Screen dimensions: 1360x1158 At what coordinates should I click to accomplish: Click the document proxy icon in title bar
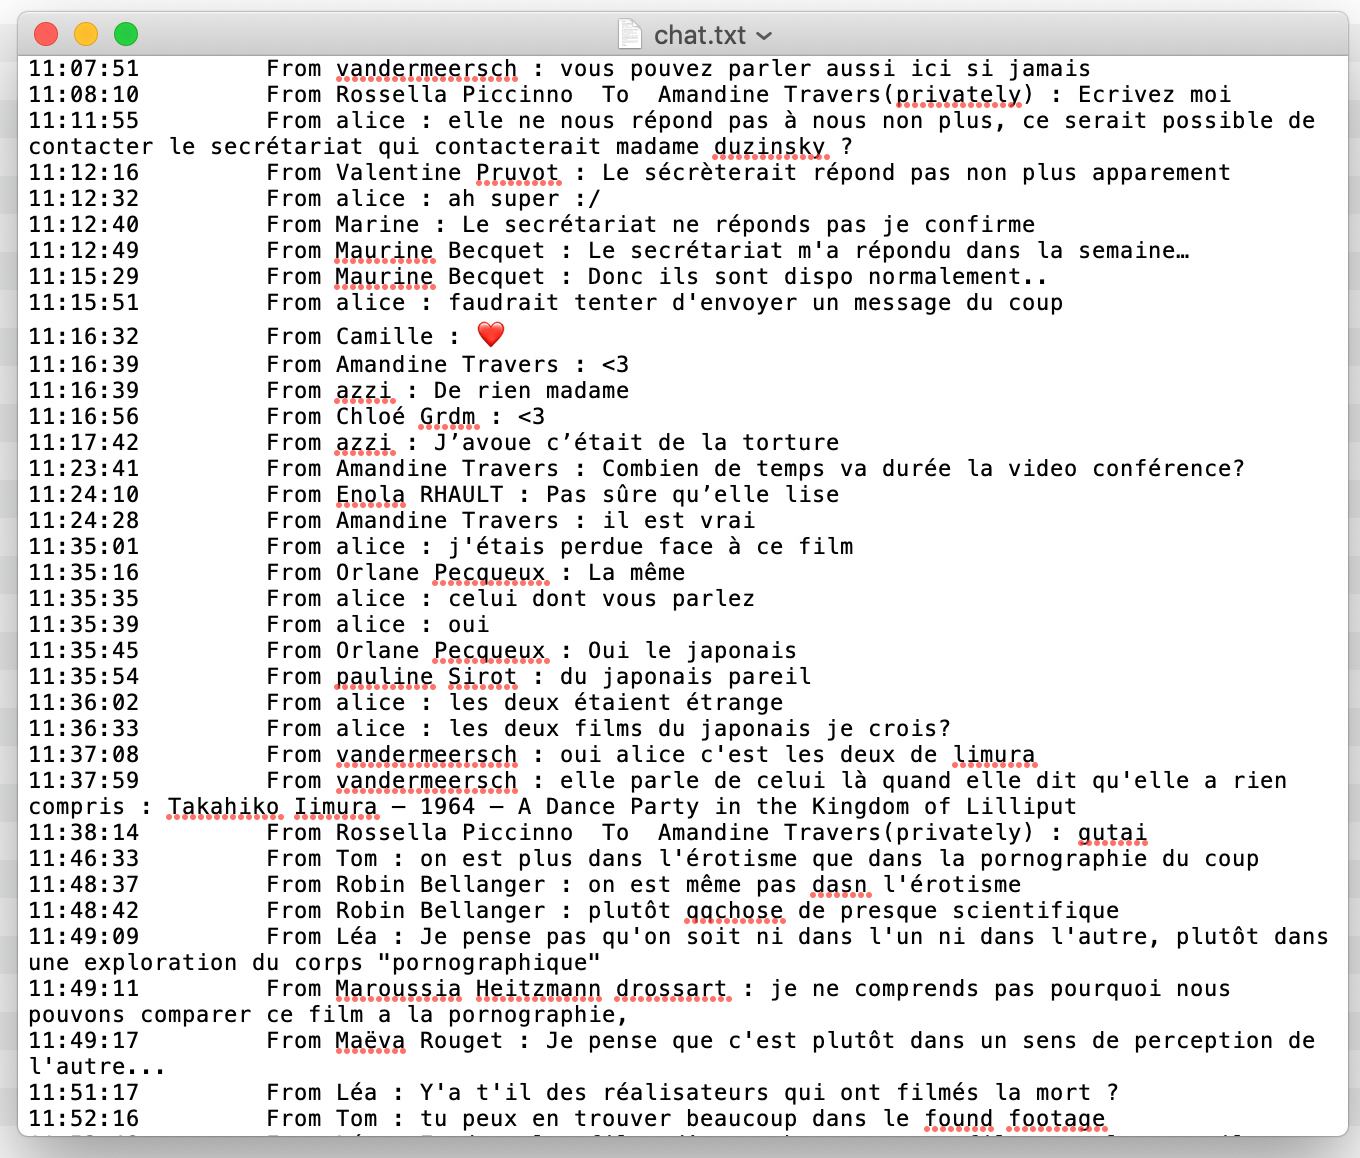click(629, 35)
